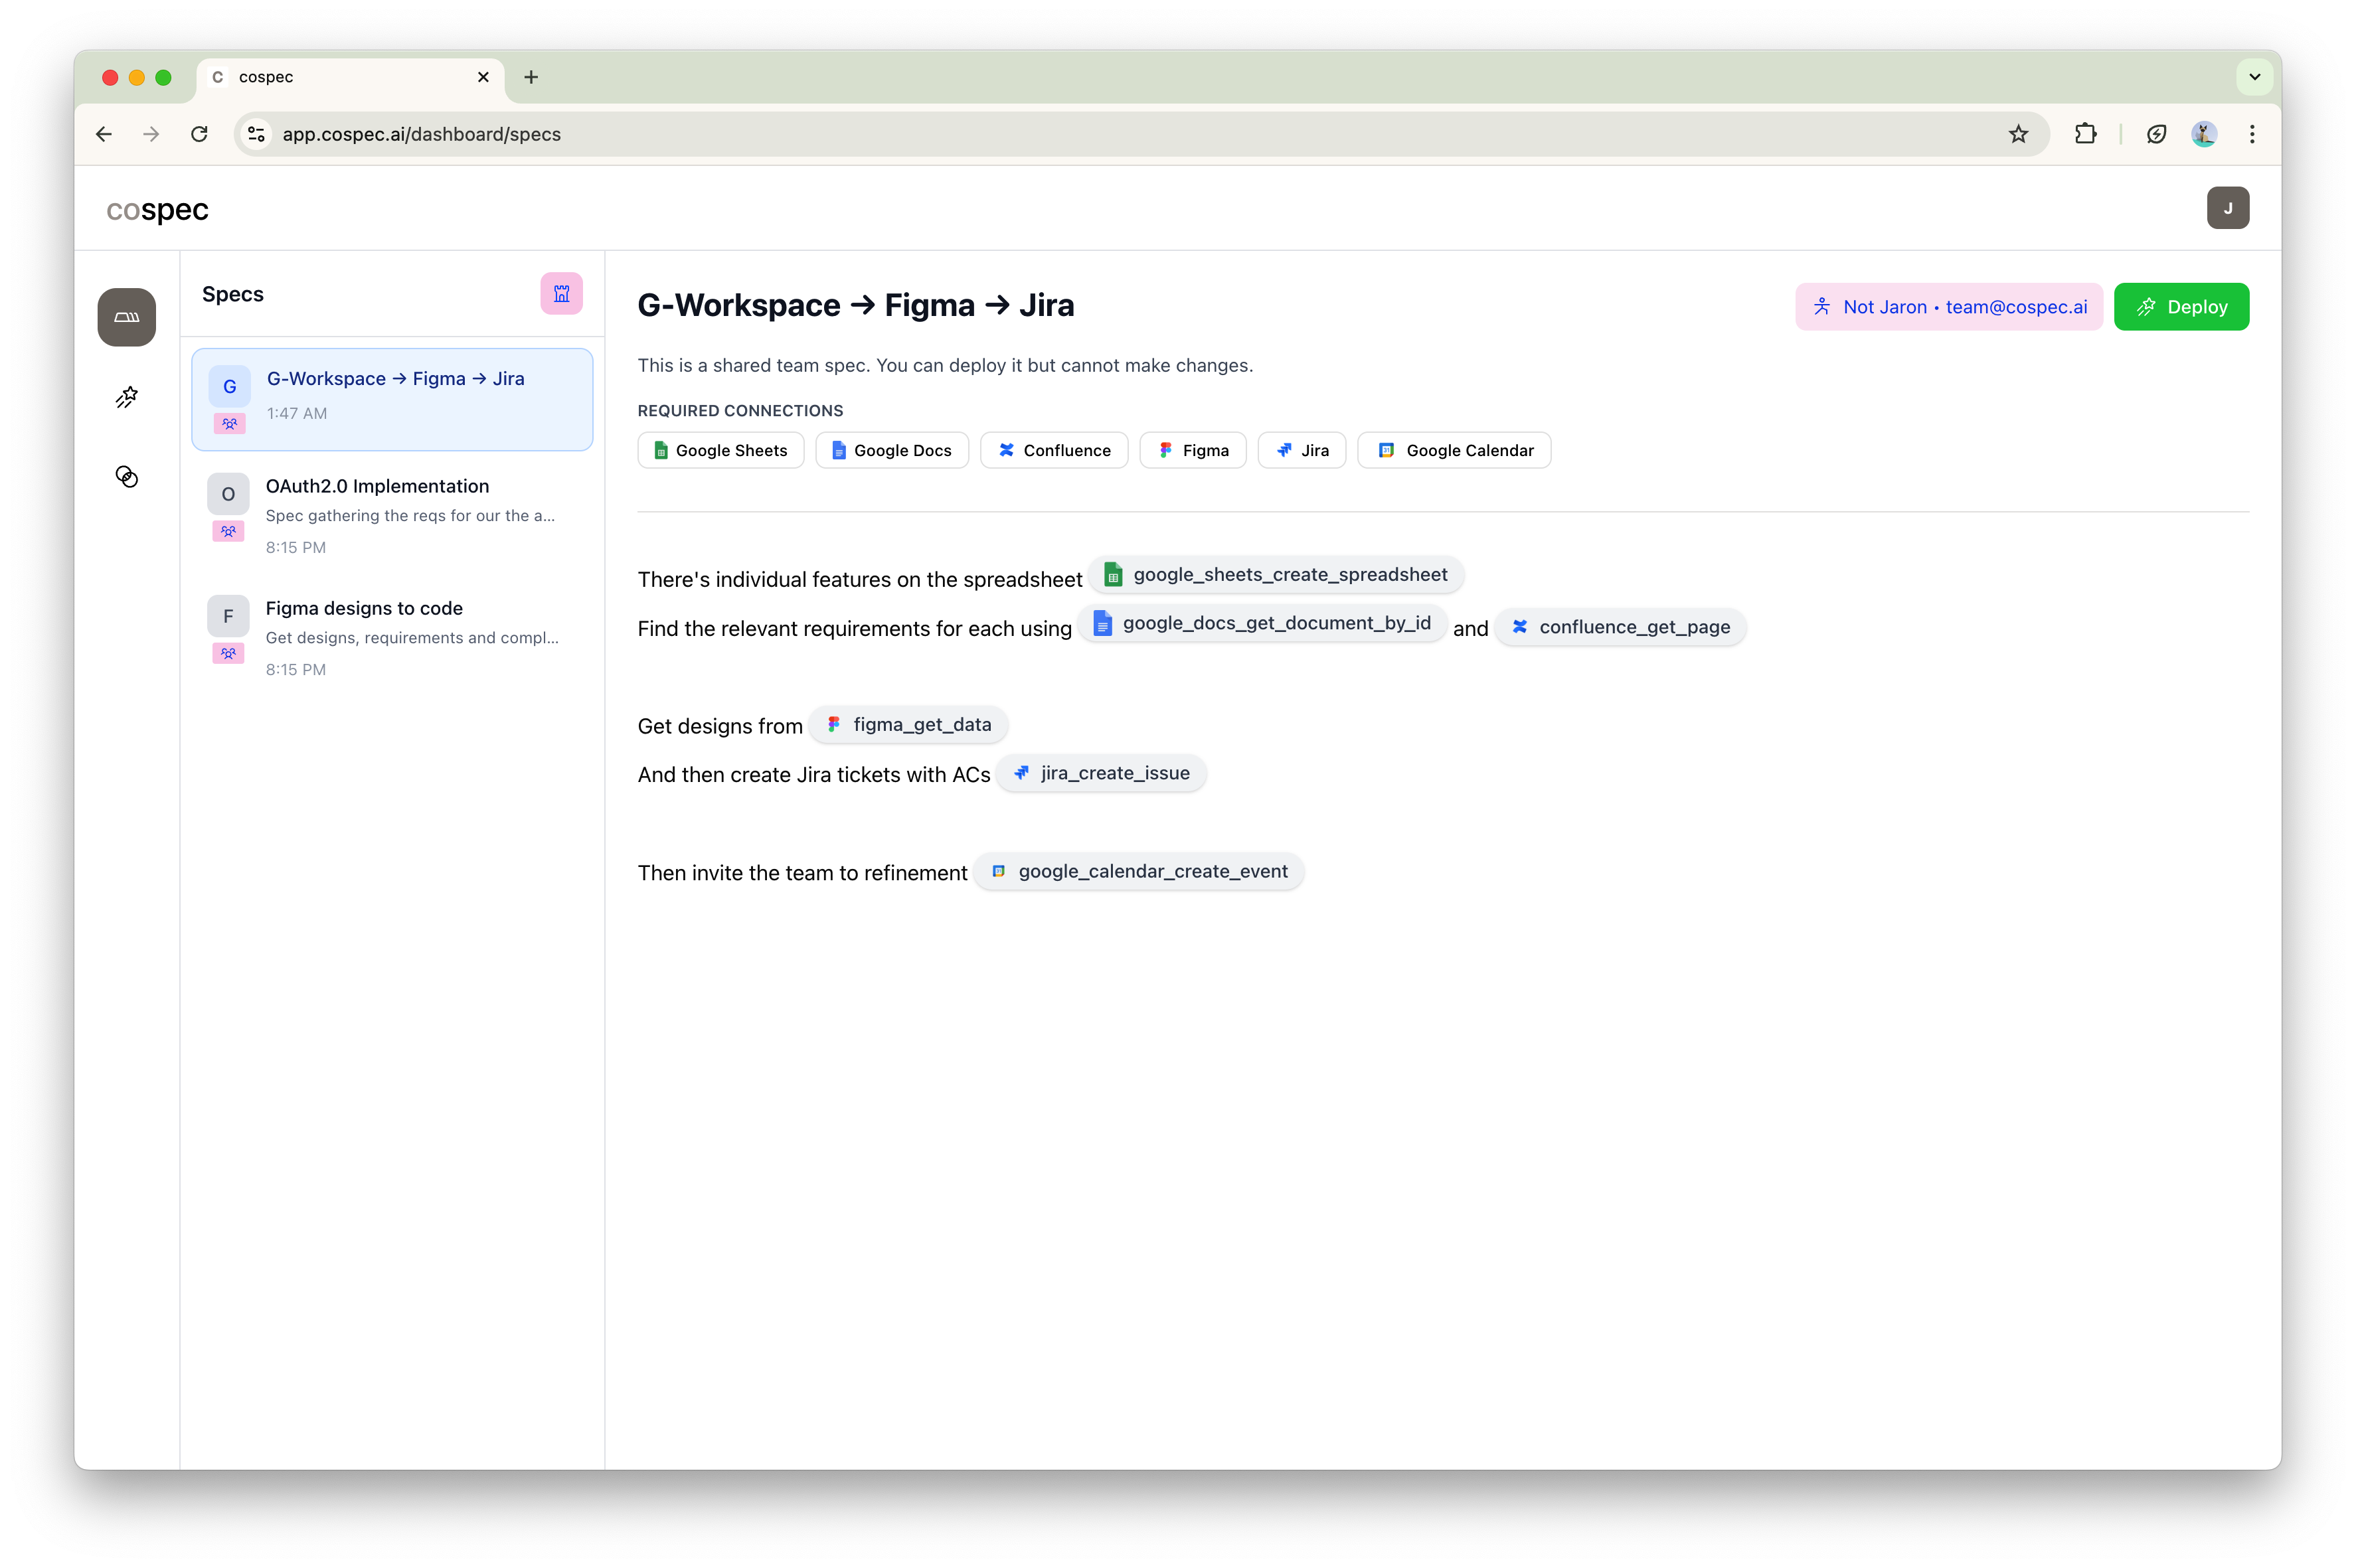Click the cospec logo

[x=157, y=209]
